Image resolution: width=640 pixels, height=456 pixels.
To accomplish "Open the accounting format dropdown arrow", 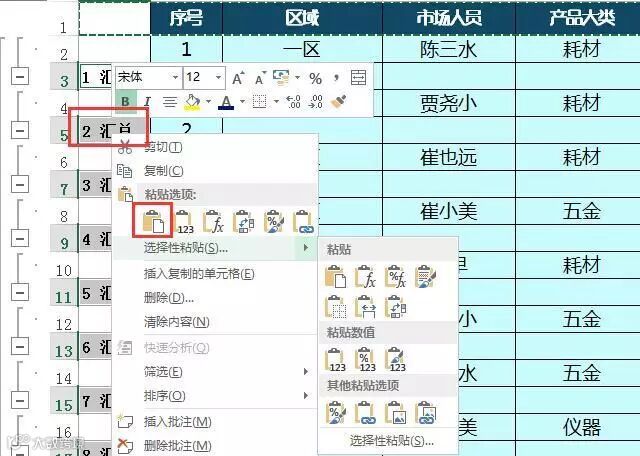I will tap(297, 77).
